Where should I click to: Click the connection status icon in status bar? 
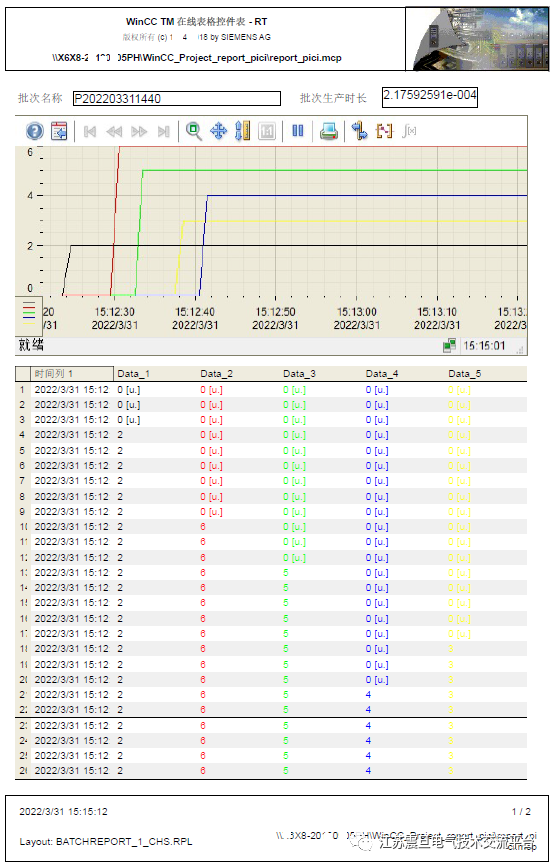pyautogui.click(x=449, y=346)
